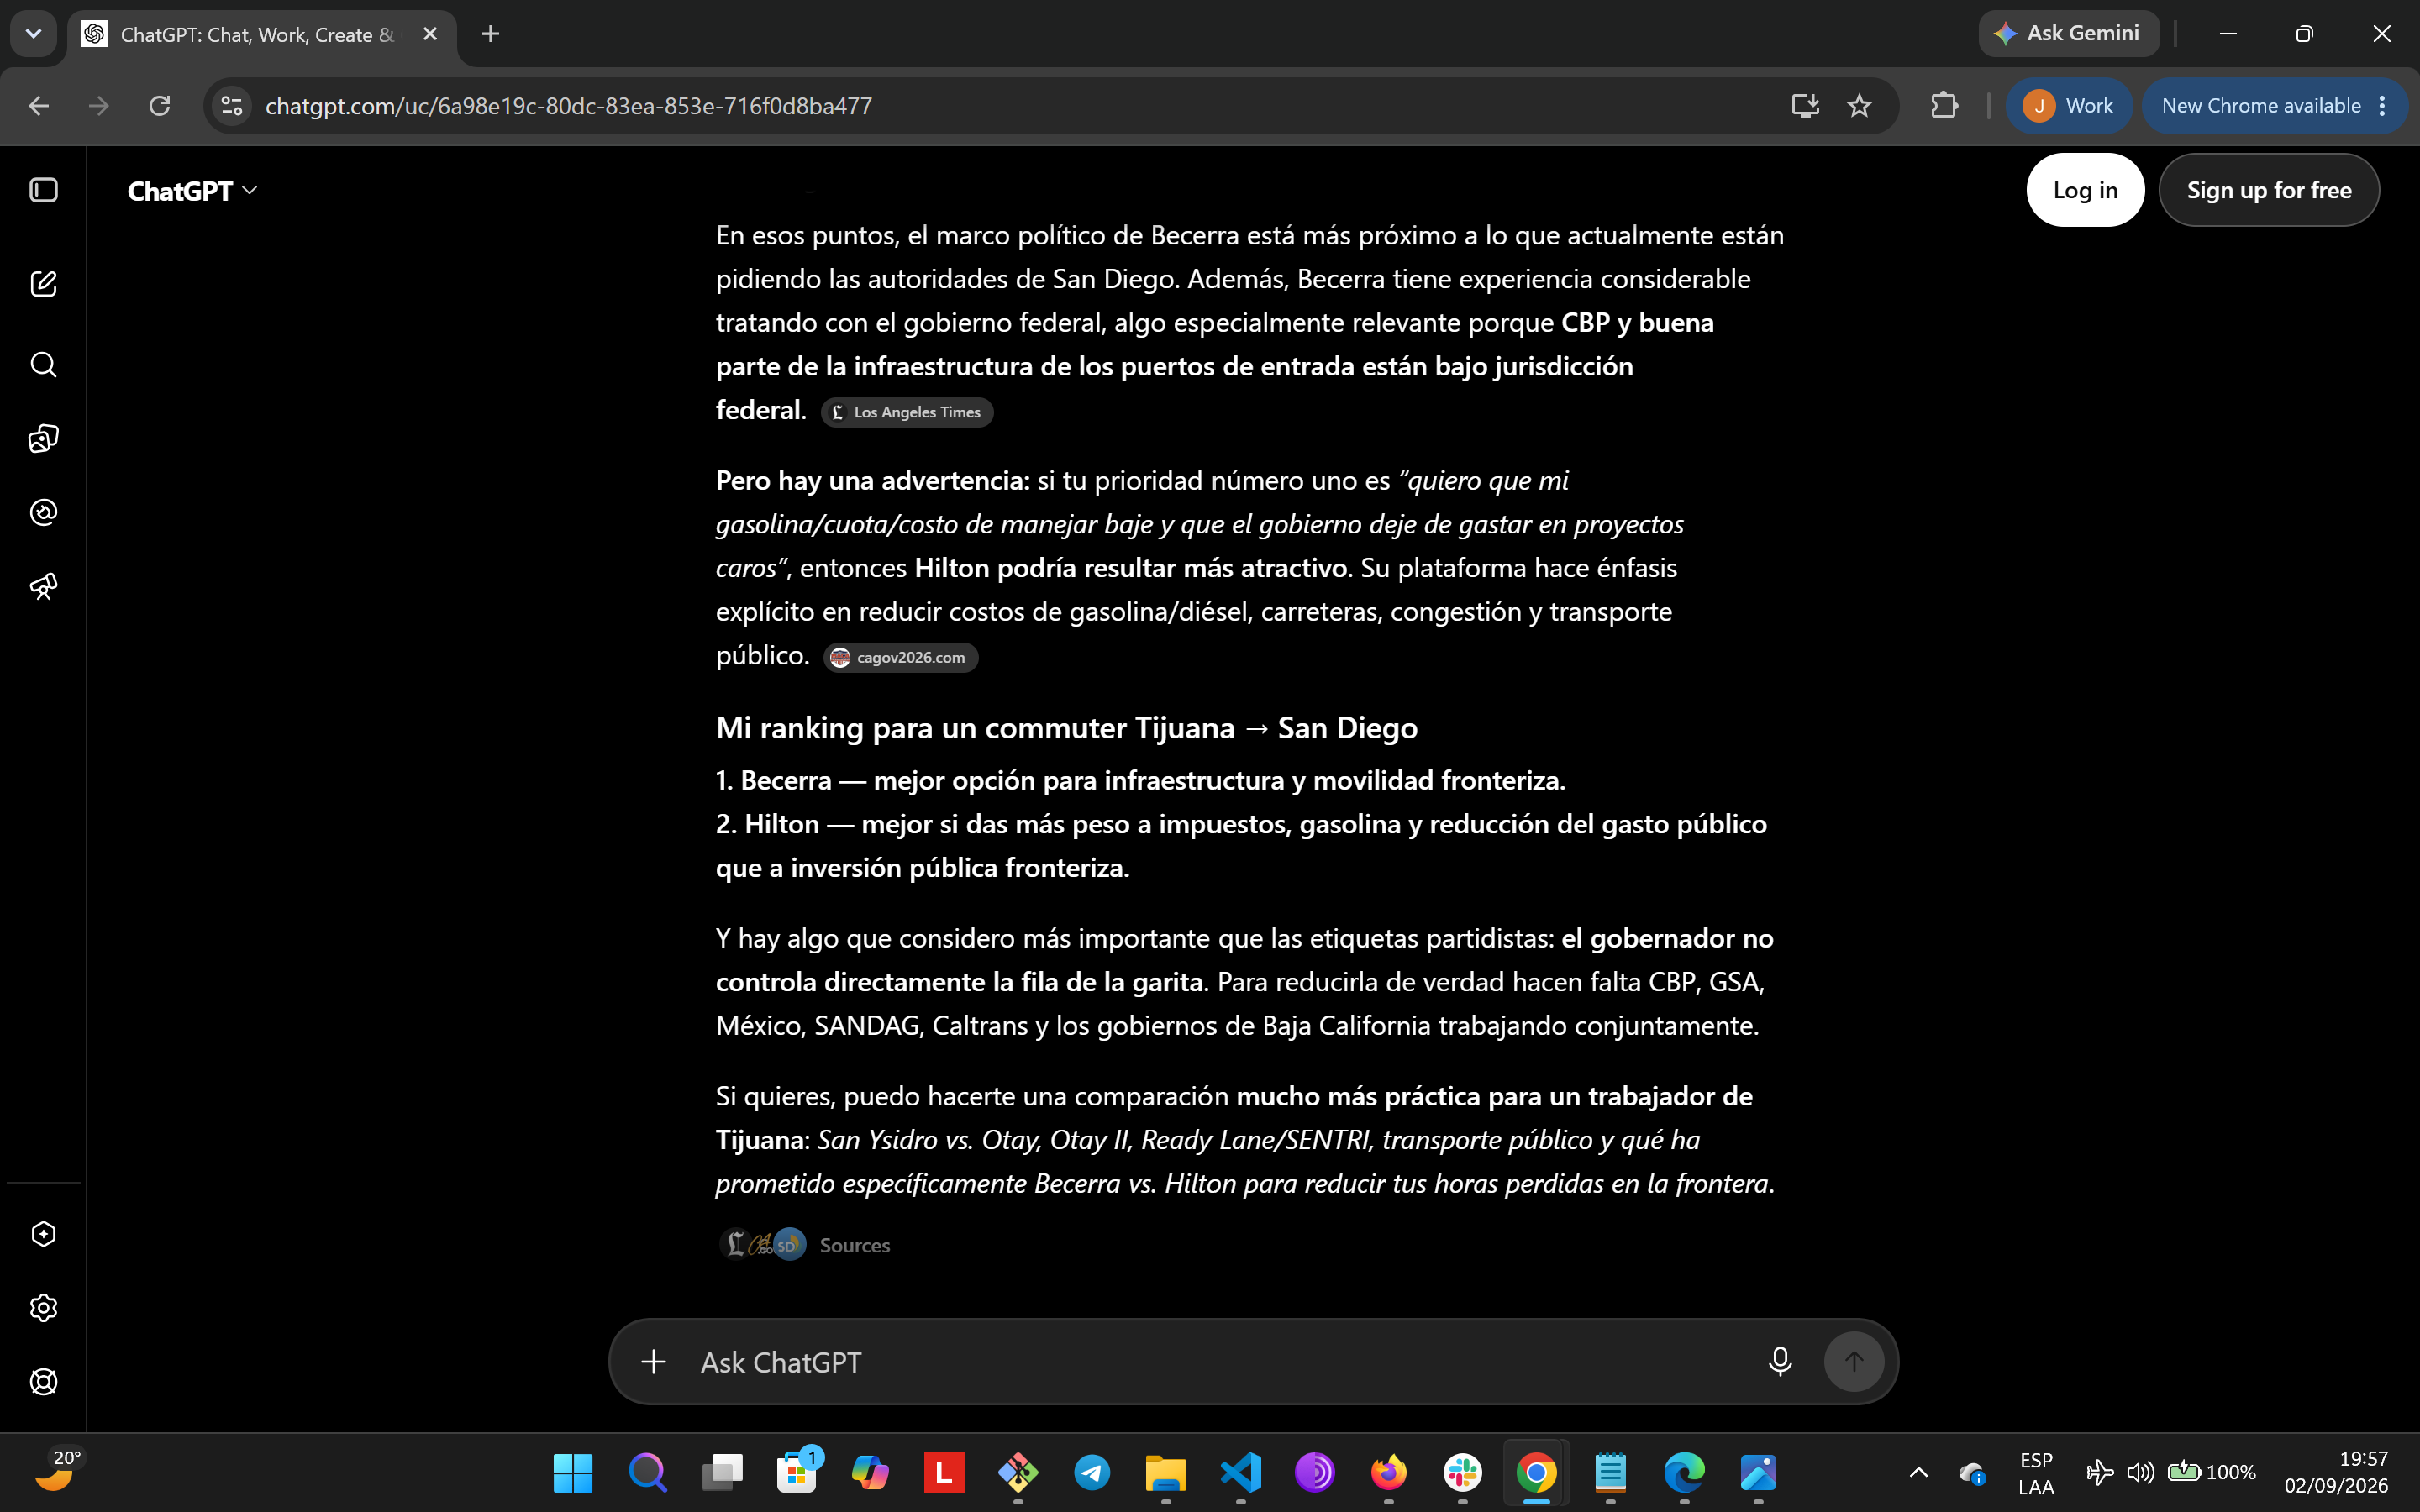Click Sign up for free
The image size is (2420, 1512).
2269,190
